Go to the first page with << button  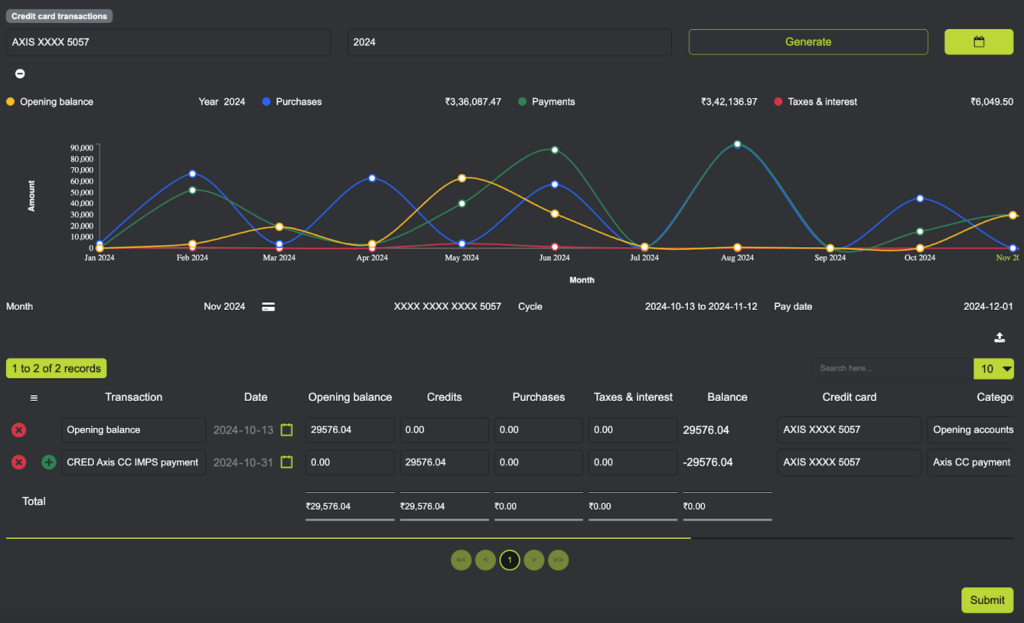click(x=461, y=560)
